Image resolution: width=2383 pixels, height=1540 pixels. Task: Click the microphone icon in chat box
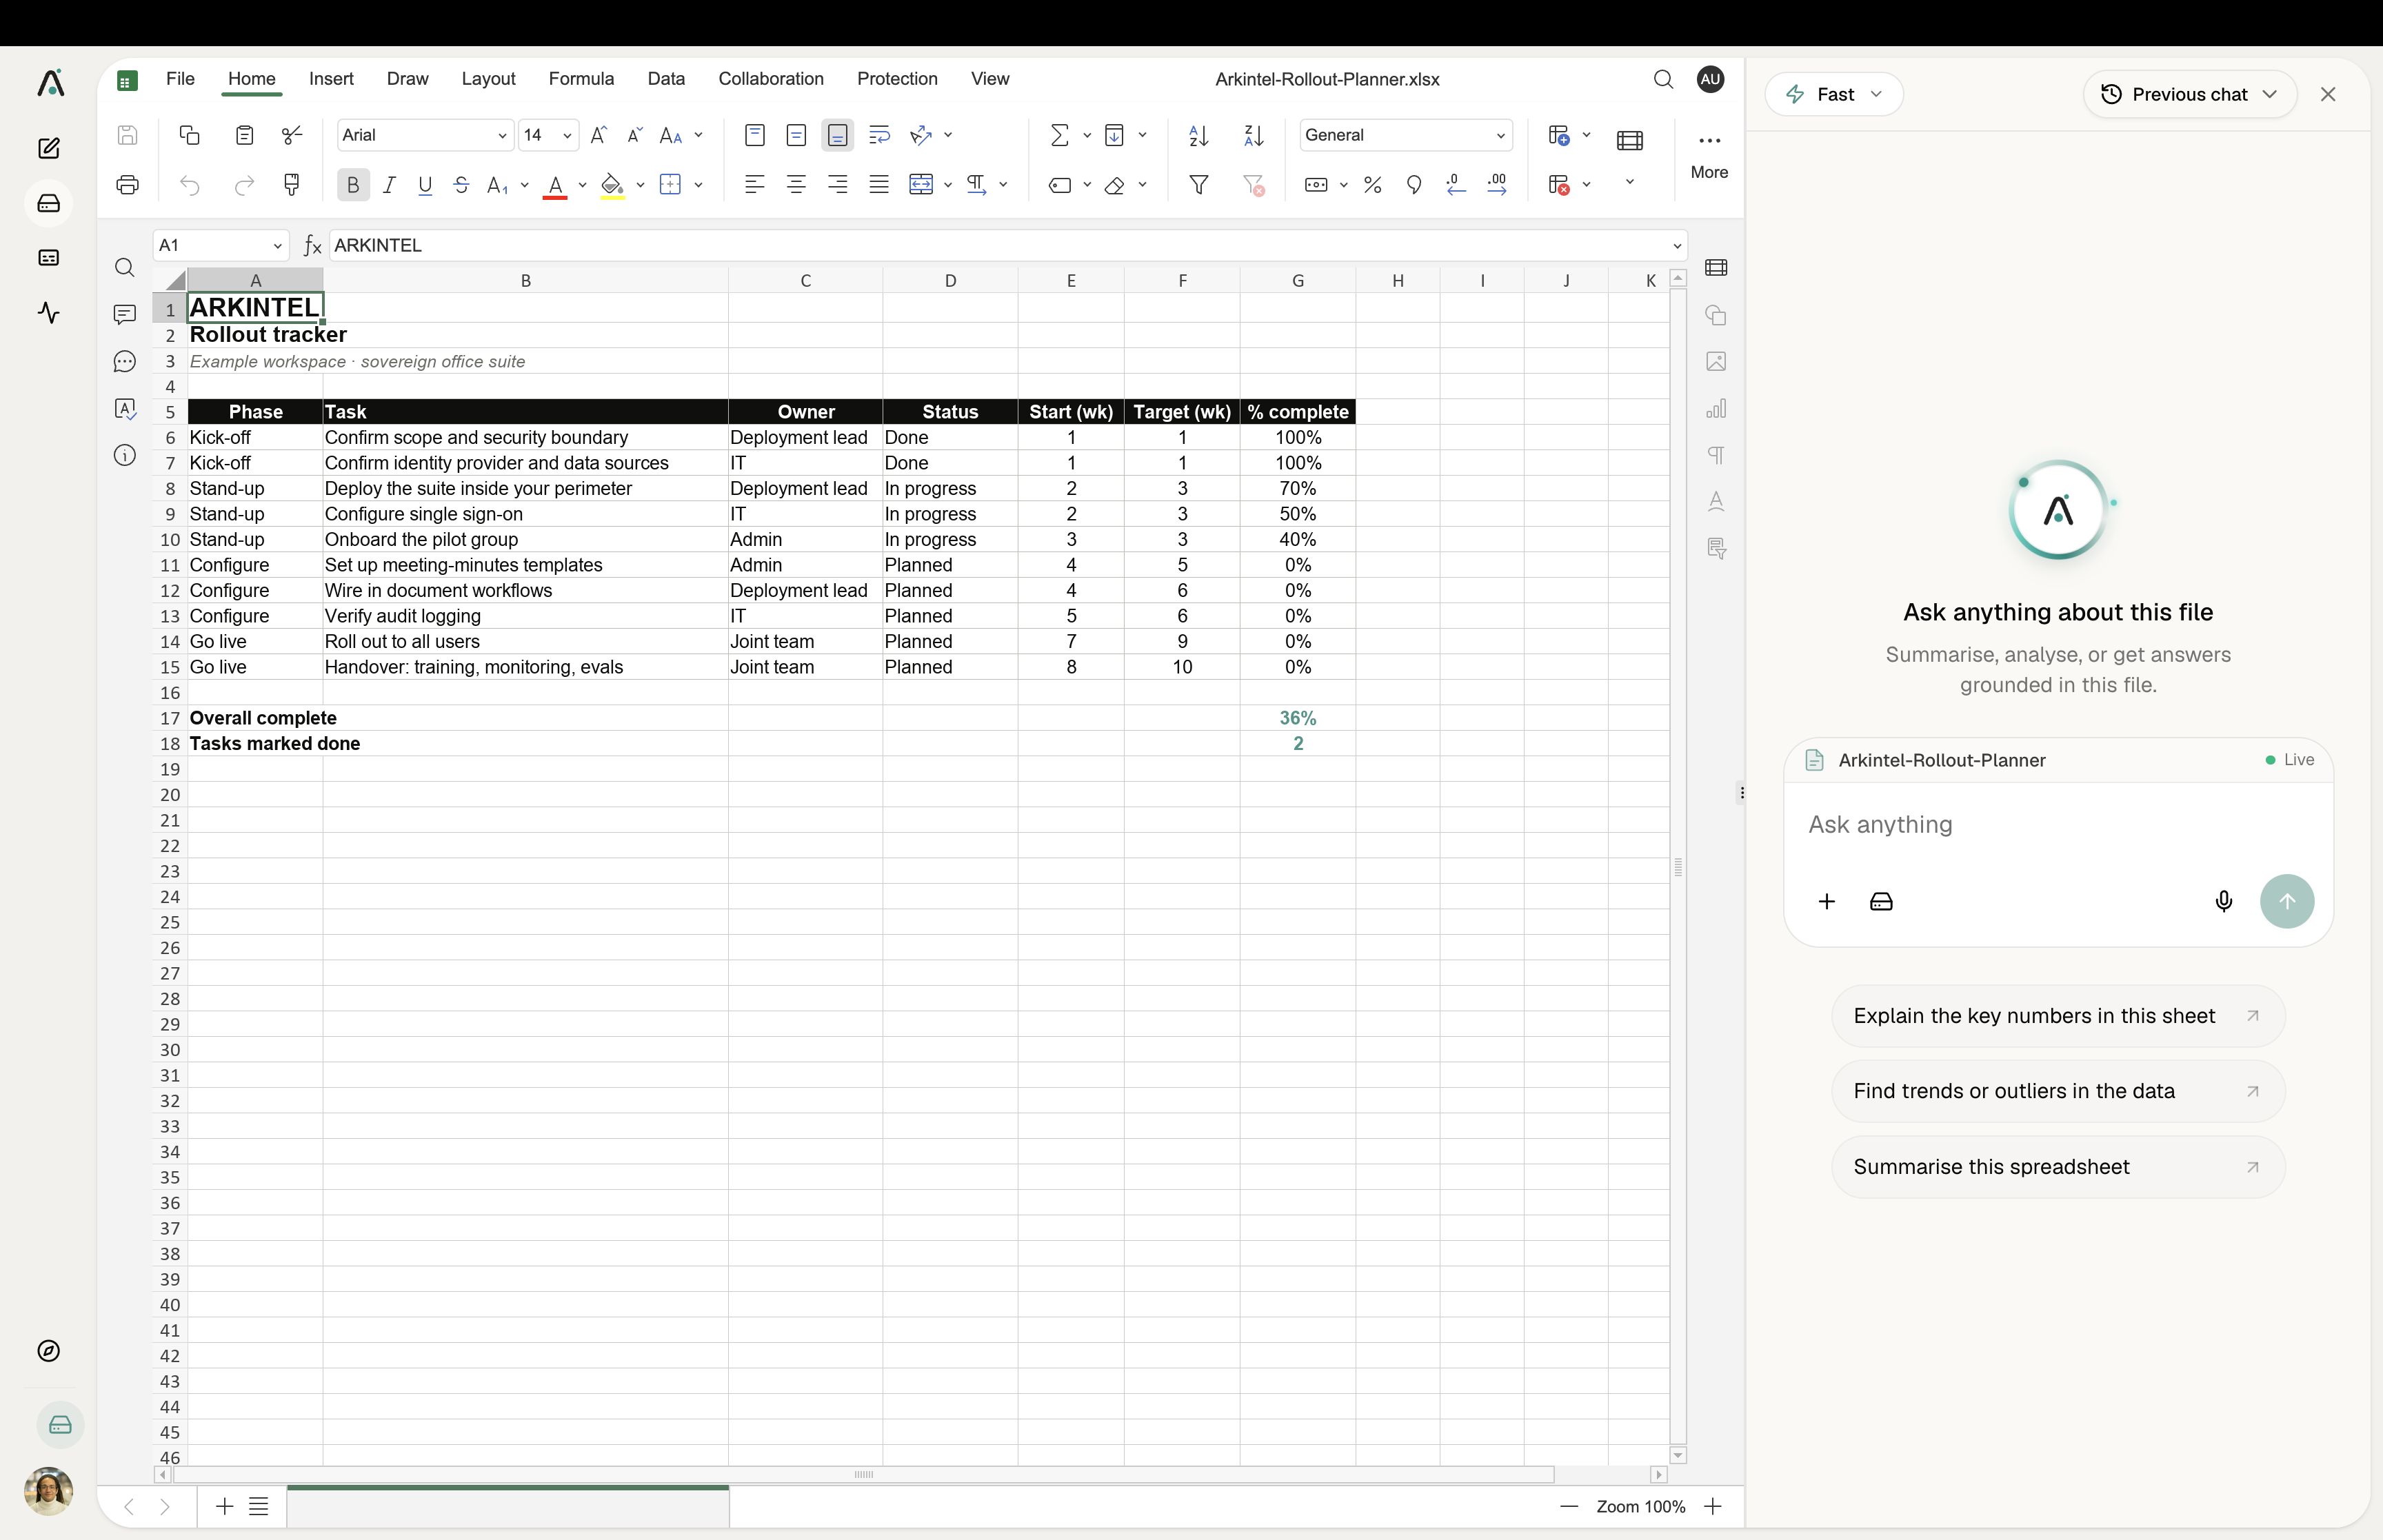tap(2223, 902)
